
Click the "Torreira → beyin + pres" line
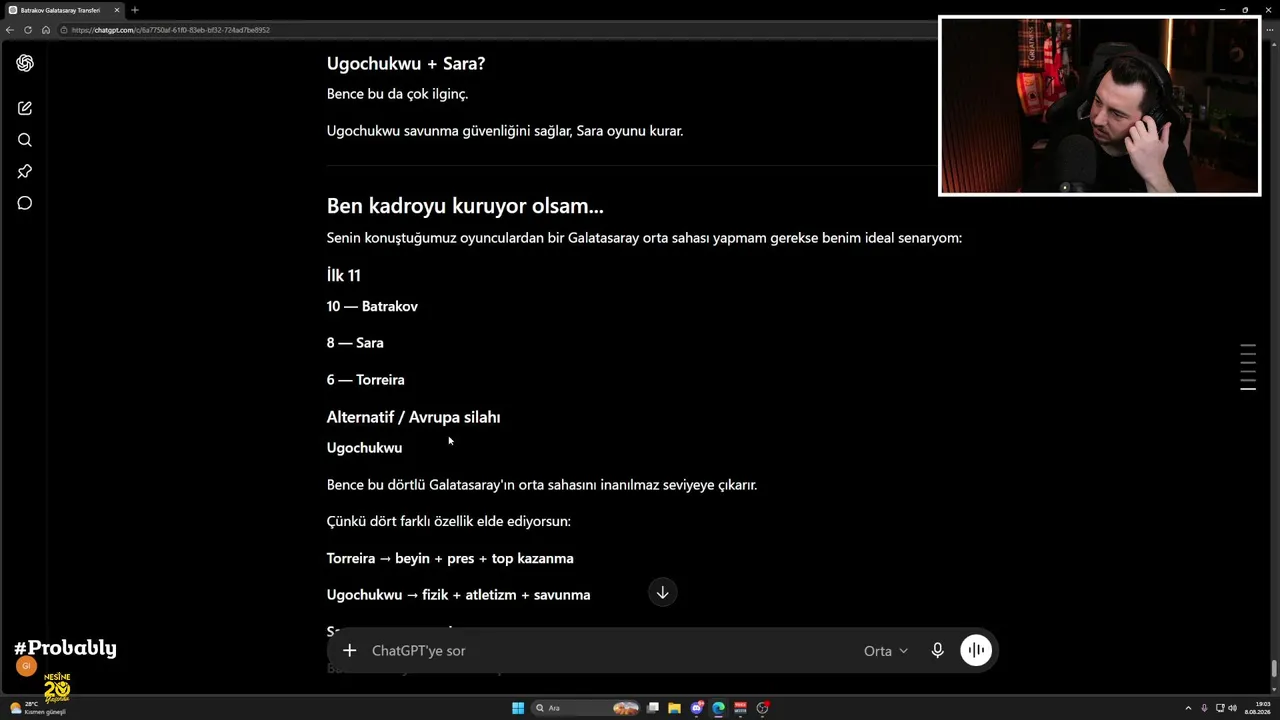tap(450, 558)
